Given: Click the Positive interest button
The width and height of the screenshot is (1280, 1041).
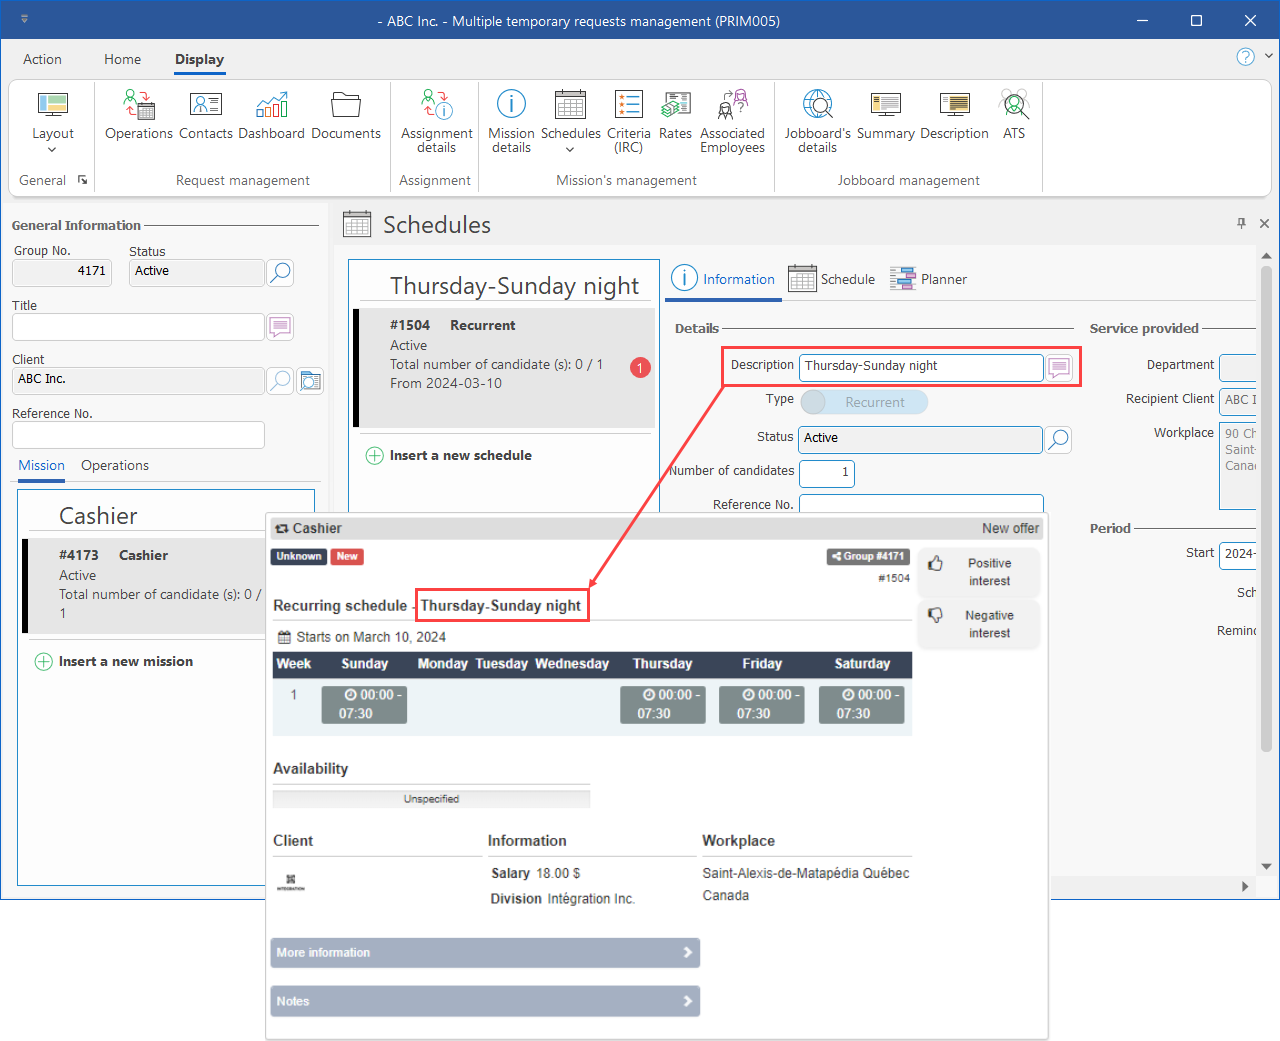Looking at the screenshot, I should click(979, 572).
